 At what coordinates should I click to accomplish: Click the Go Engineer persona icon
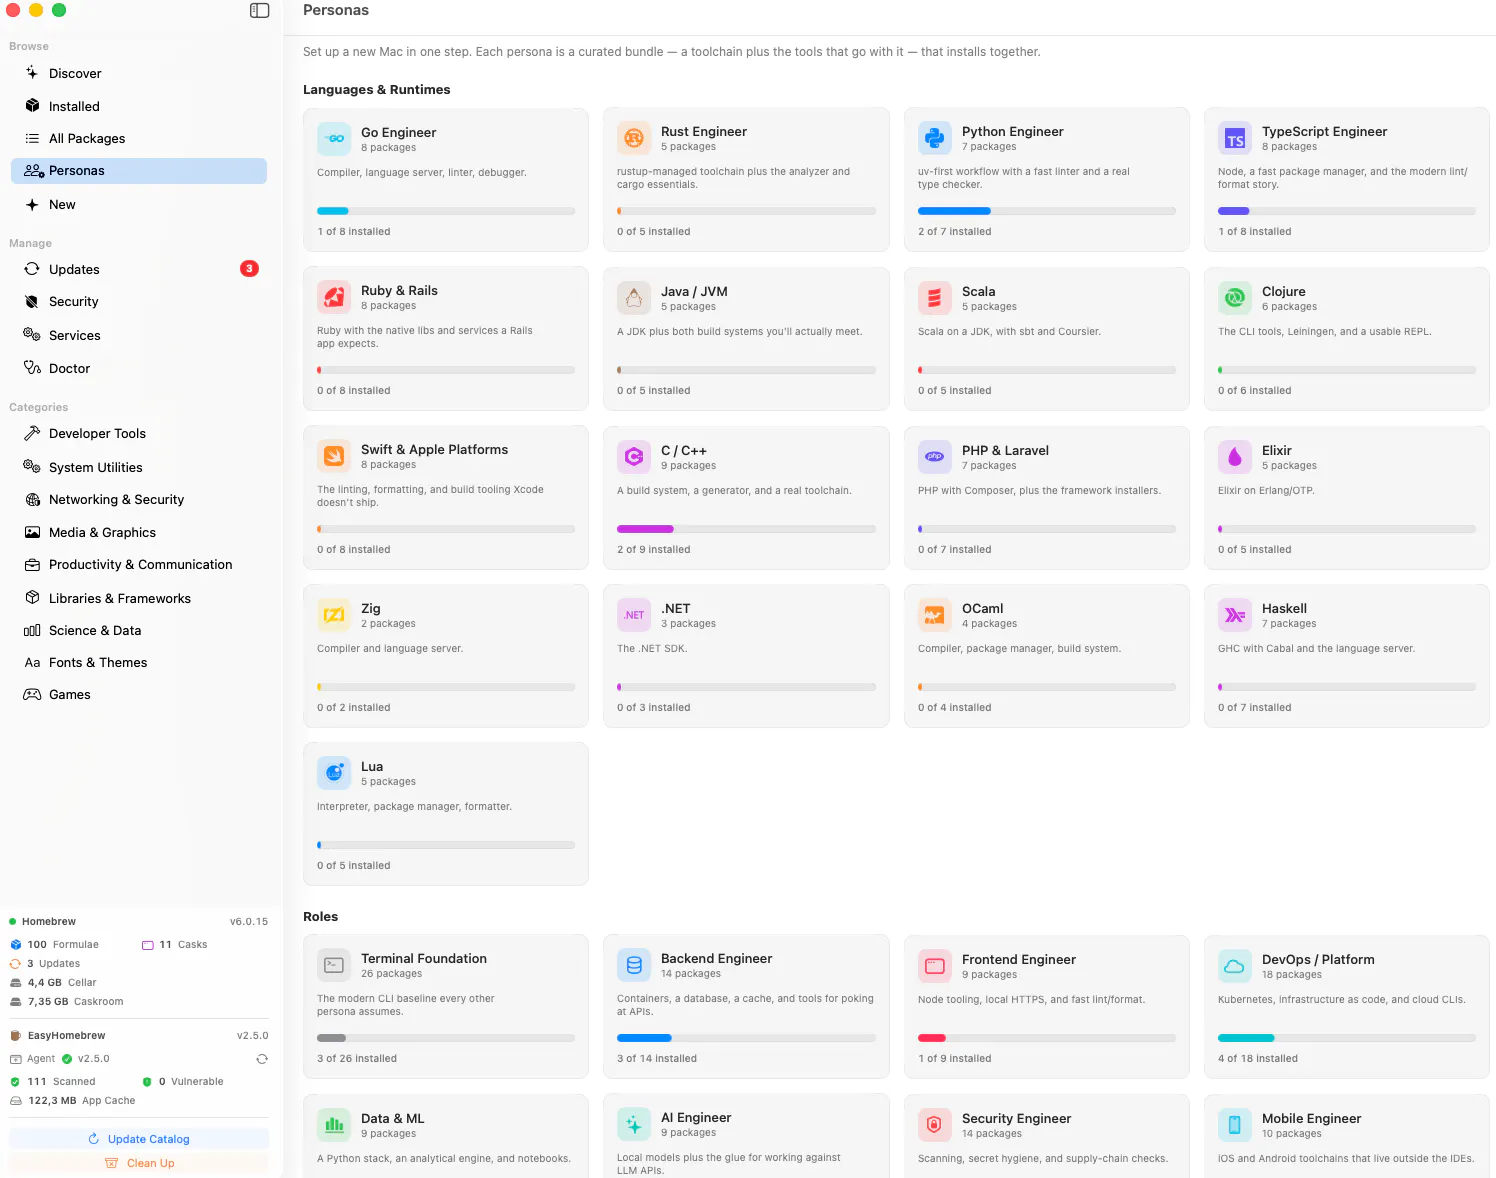click(334, 139)
